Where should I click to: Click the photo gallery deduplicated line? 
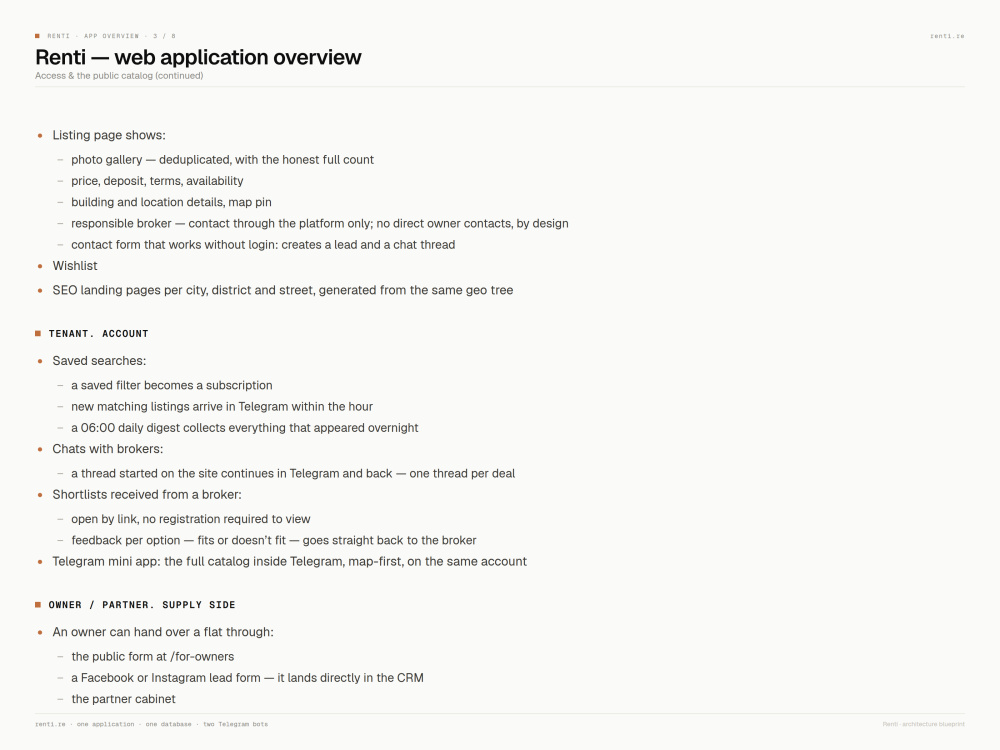coord(223,159)
